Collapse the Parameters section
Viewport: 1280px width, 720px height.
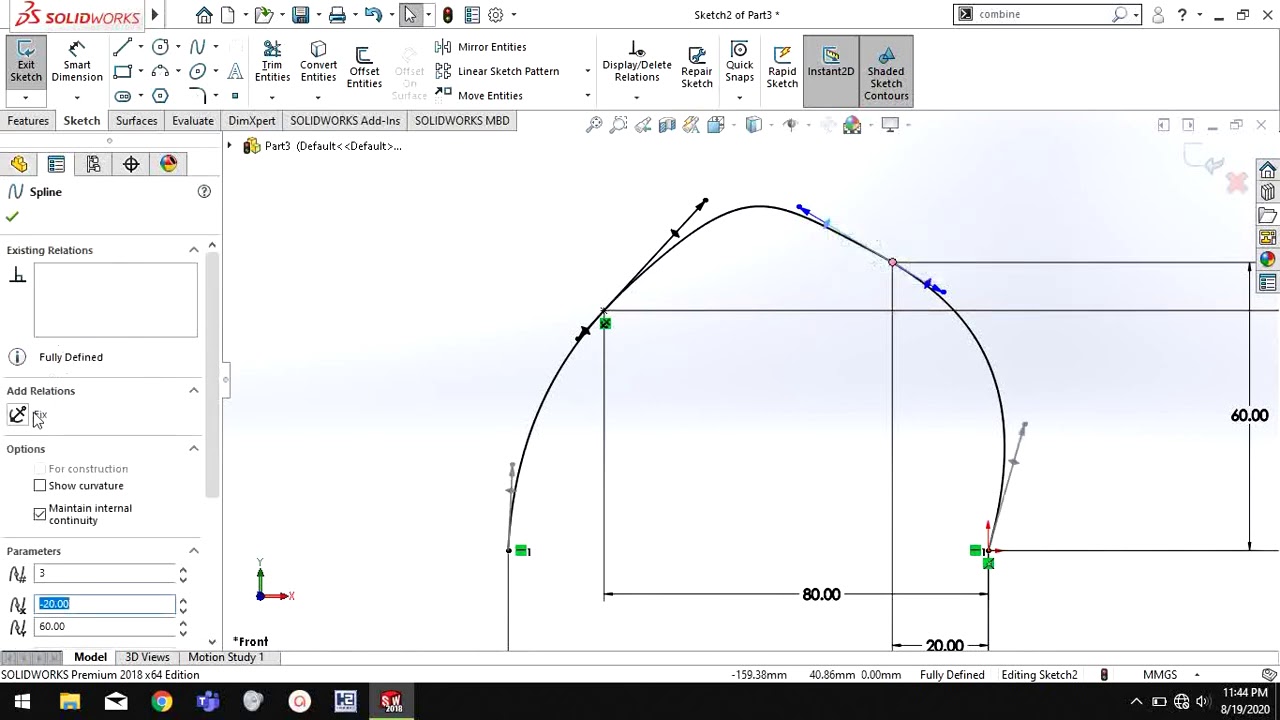[194, 551]
